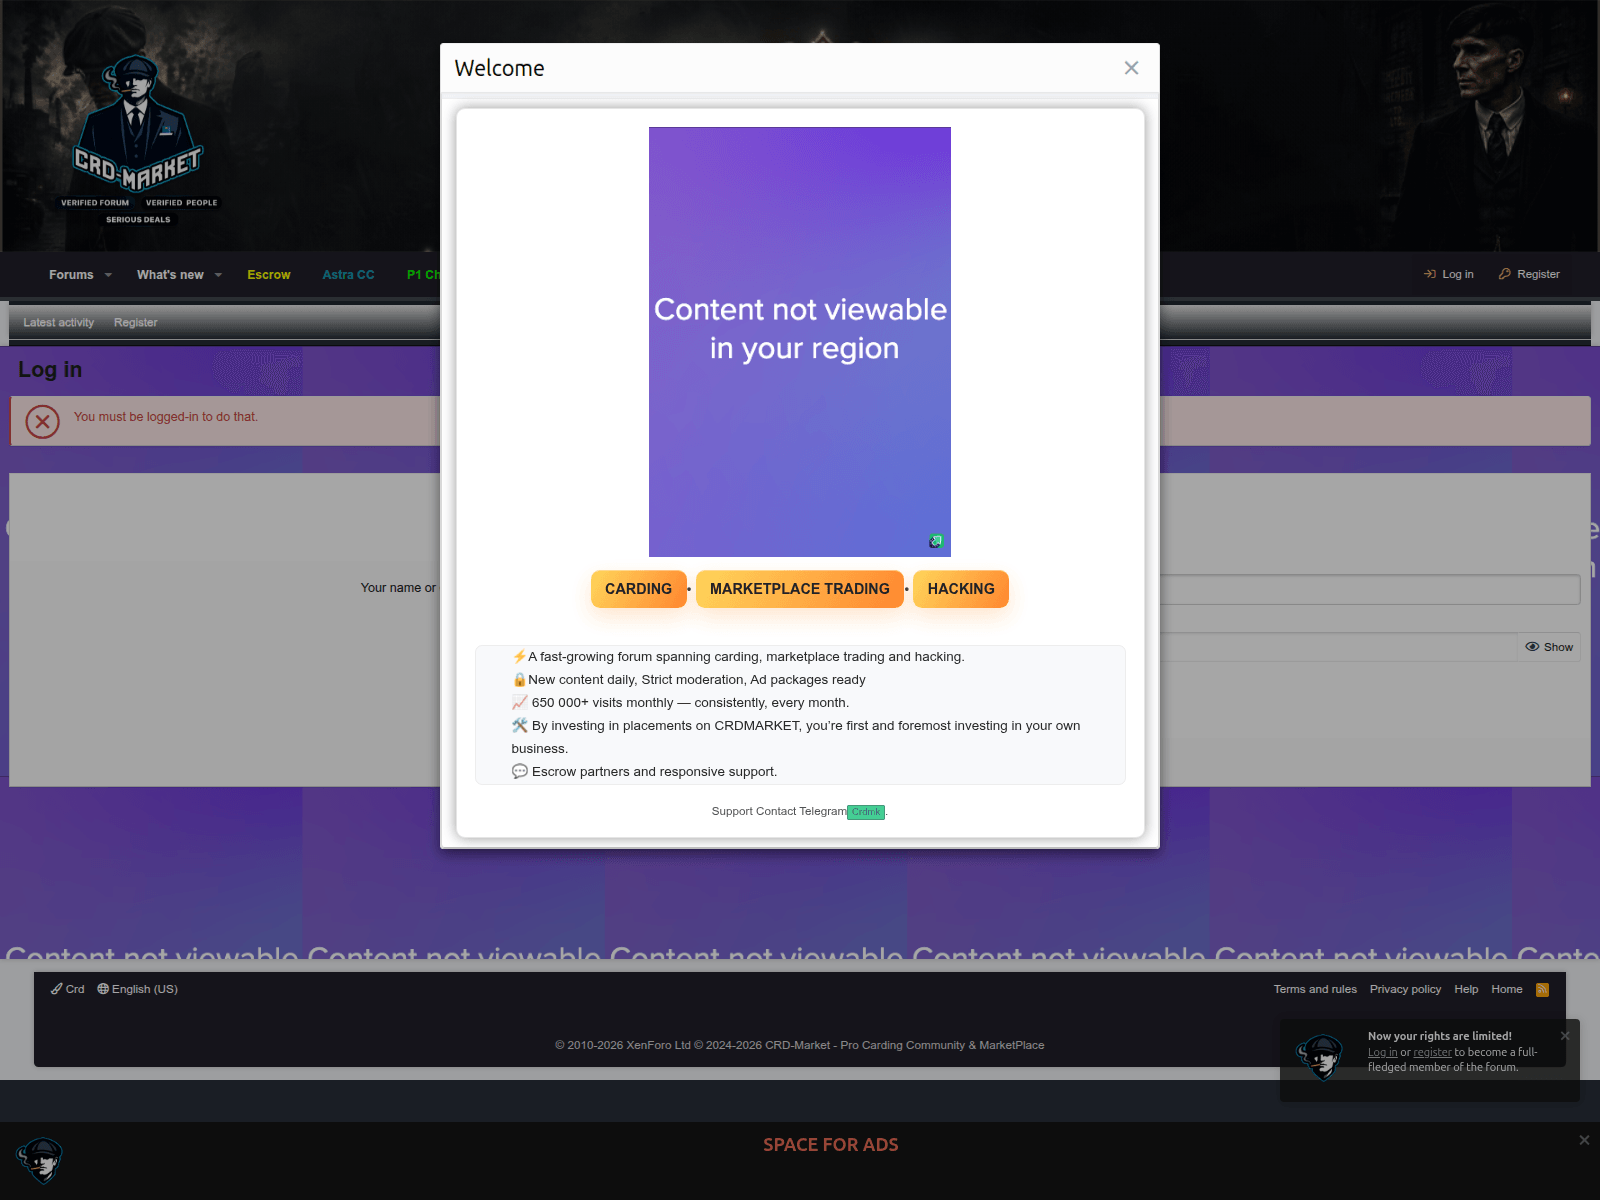Open the Crd style chooser in the footer
The image size is (1600, 1200).
pyautogui.click(x=68, y=989)
